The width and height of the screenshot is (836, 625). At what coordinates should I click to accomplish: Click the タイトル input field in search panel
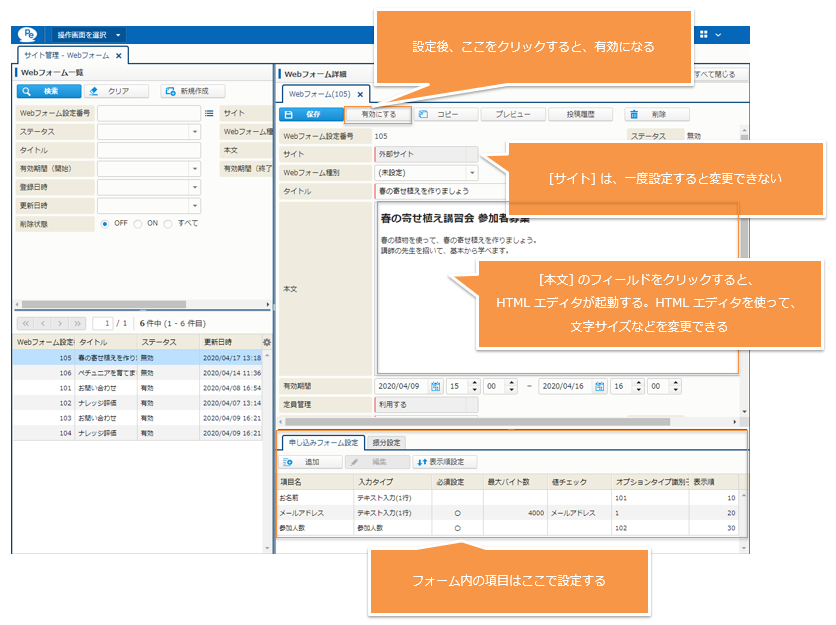click(148, 150)
